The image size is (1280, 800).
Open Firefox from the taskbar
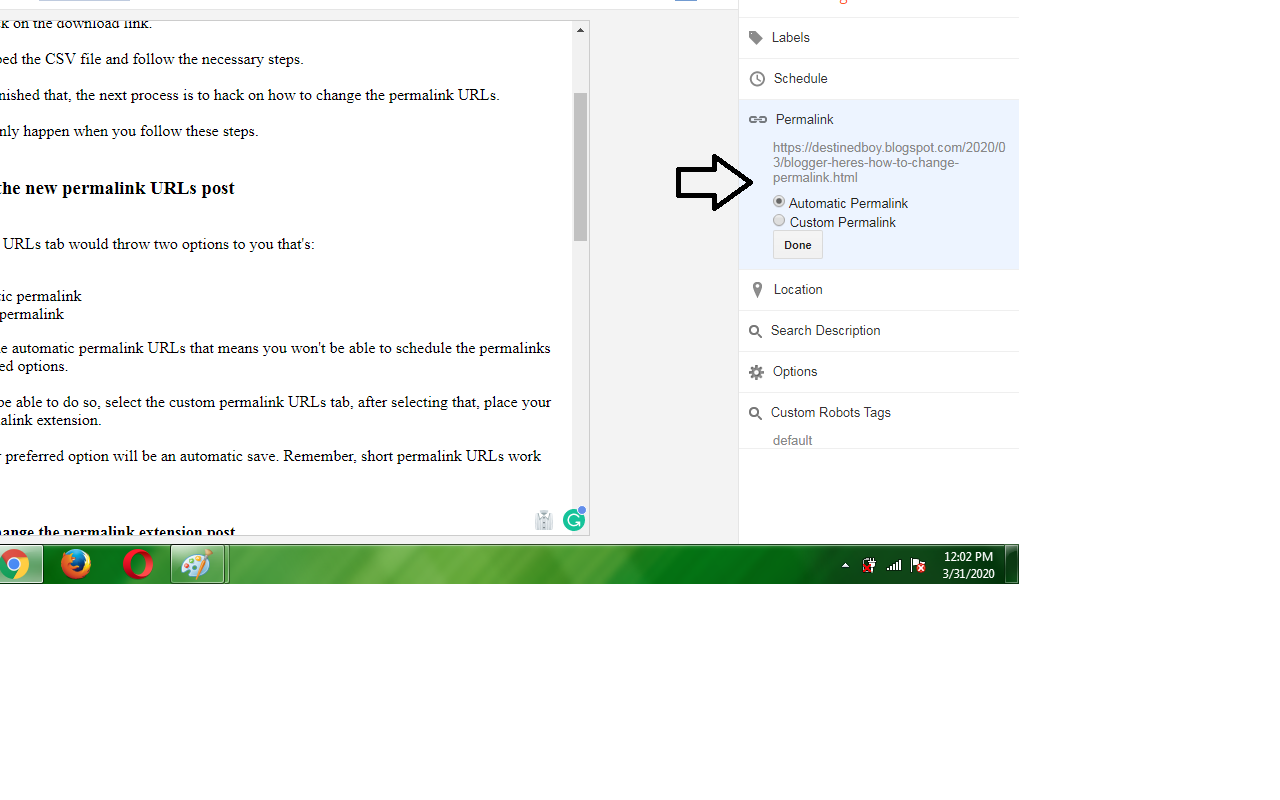click(x=76, y=565)
